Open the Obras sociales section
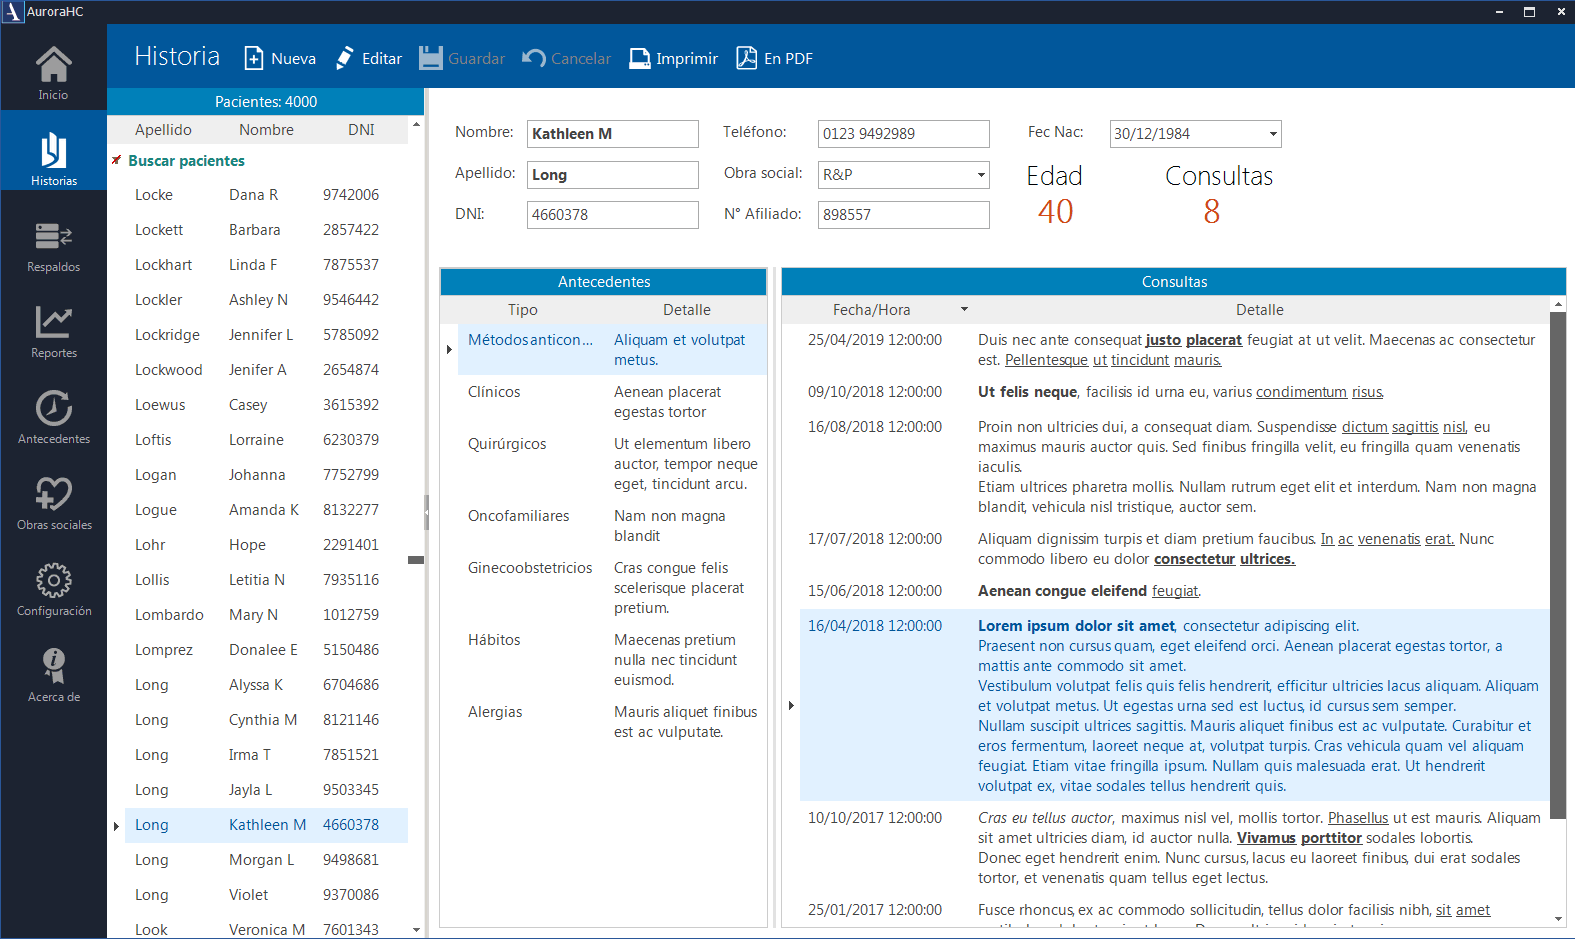Screen dimensions: 1575x939 (54, 498)
